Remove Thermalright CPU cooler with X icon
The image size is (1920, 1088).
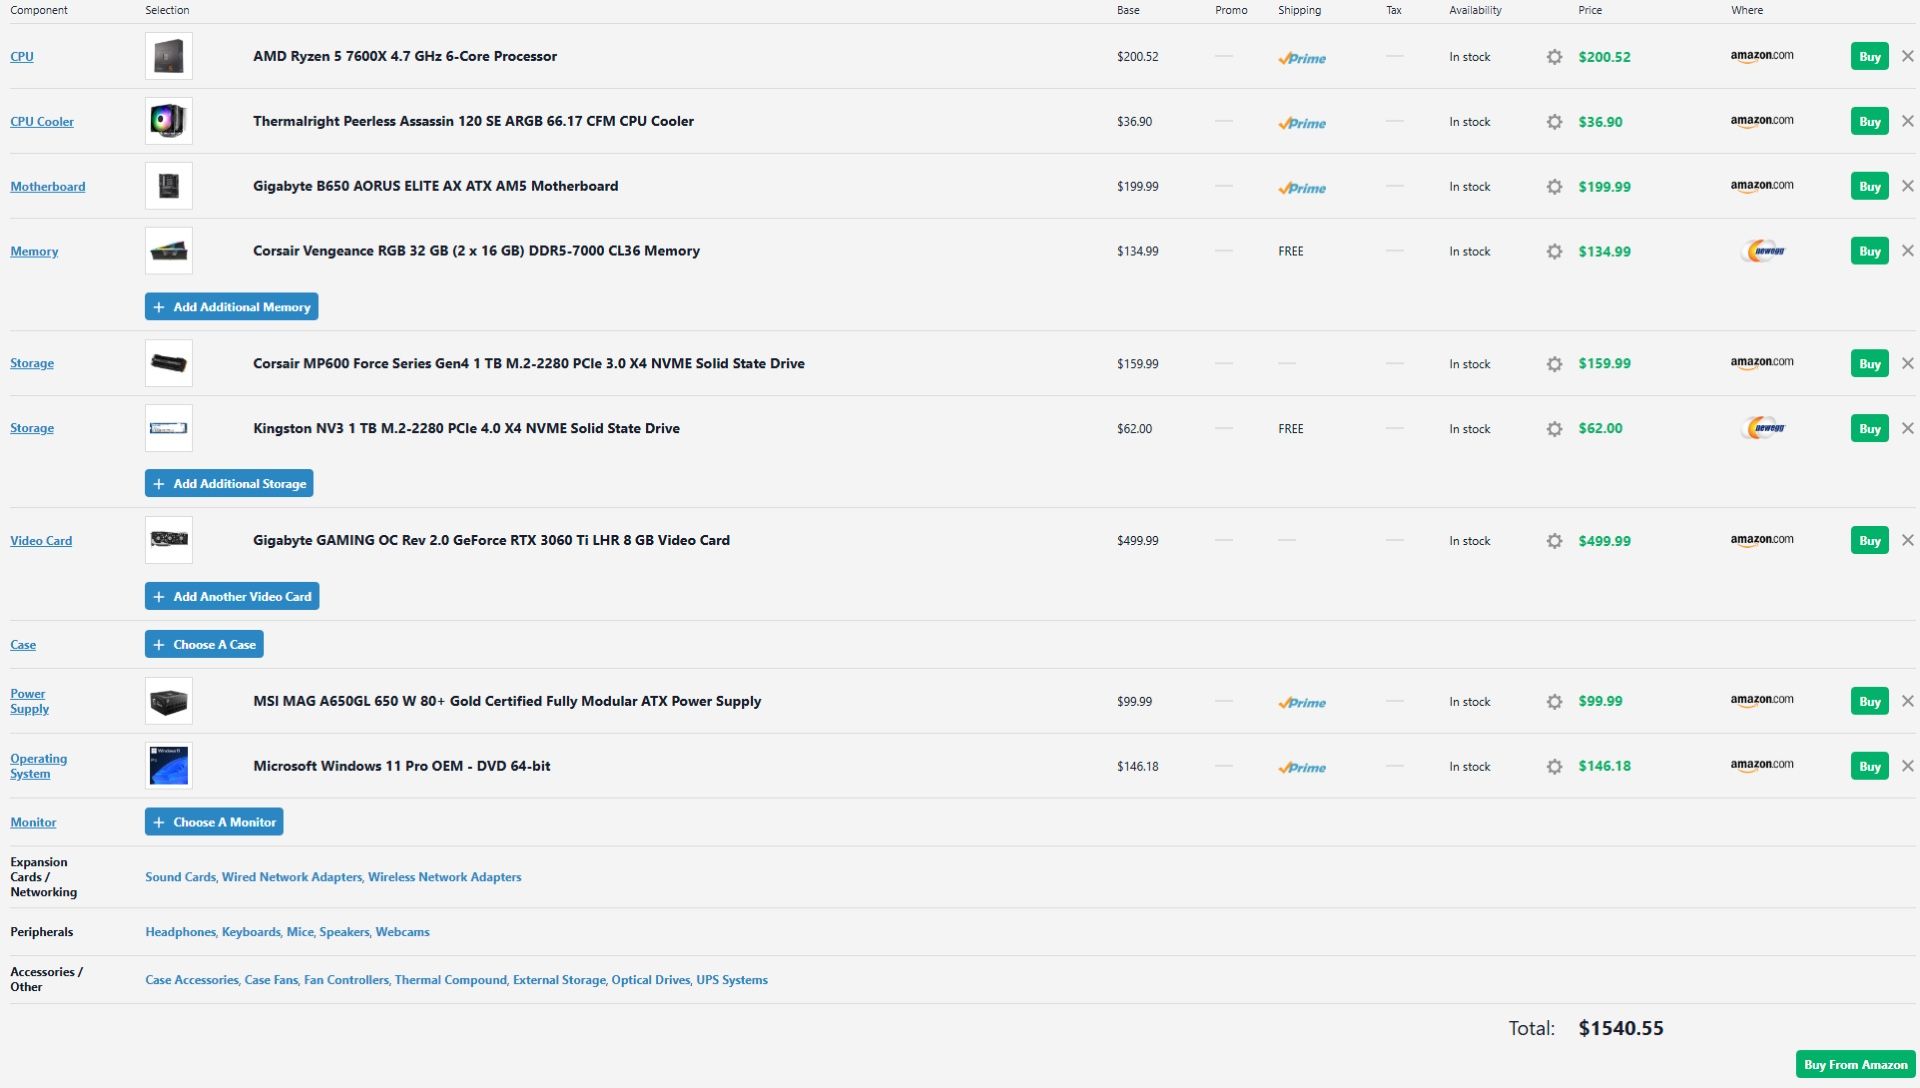click(1907, 122)
